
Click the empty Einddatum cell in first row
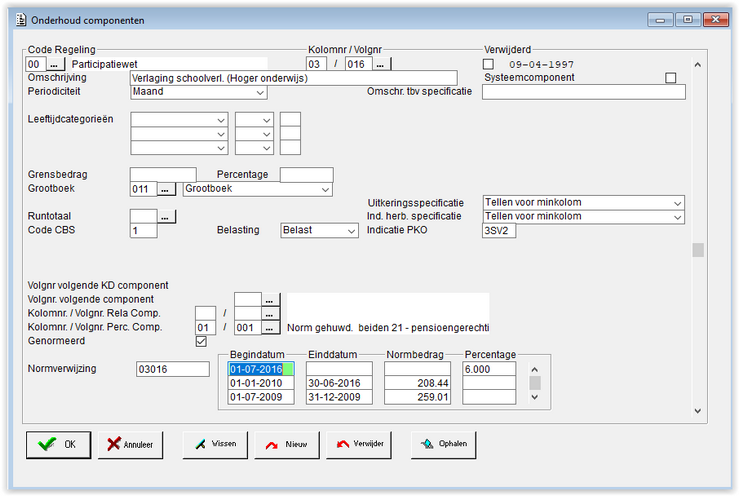[x=339, y=369]
